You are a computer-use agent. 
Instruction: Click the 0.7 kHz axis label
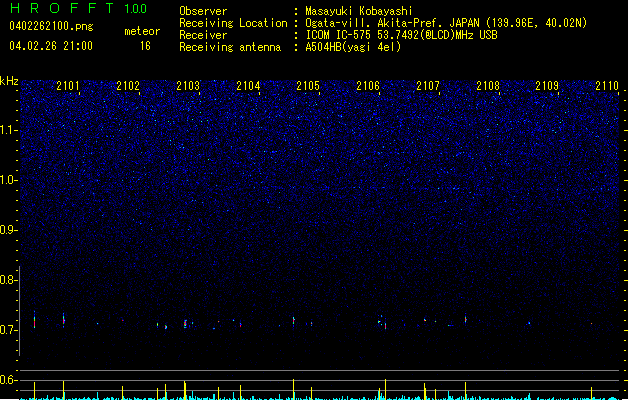[8, 330]
